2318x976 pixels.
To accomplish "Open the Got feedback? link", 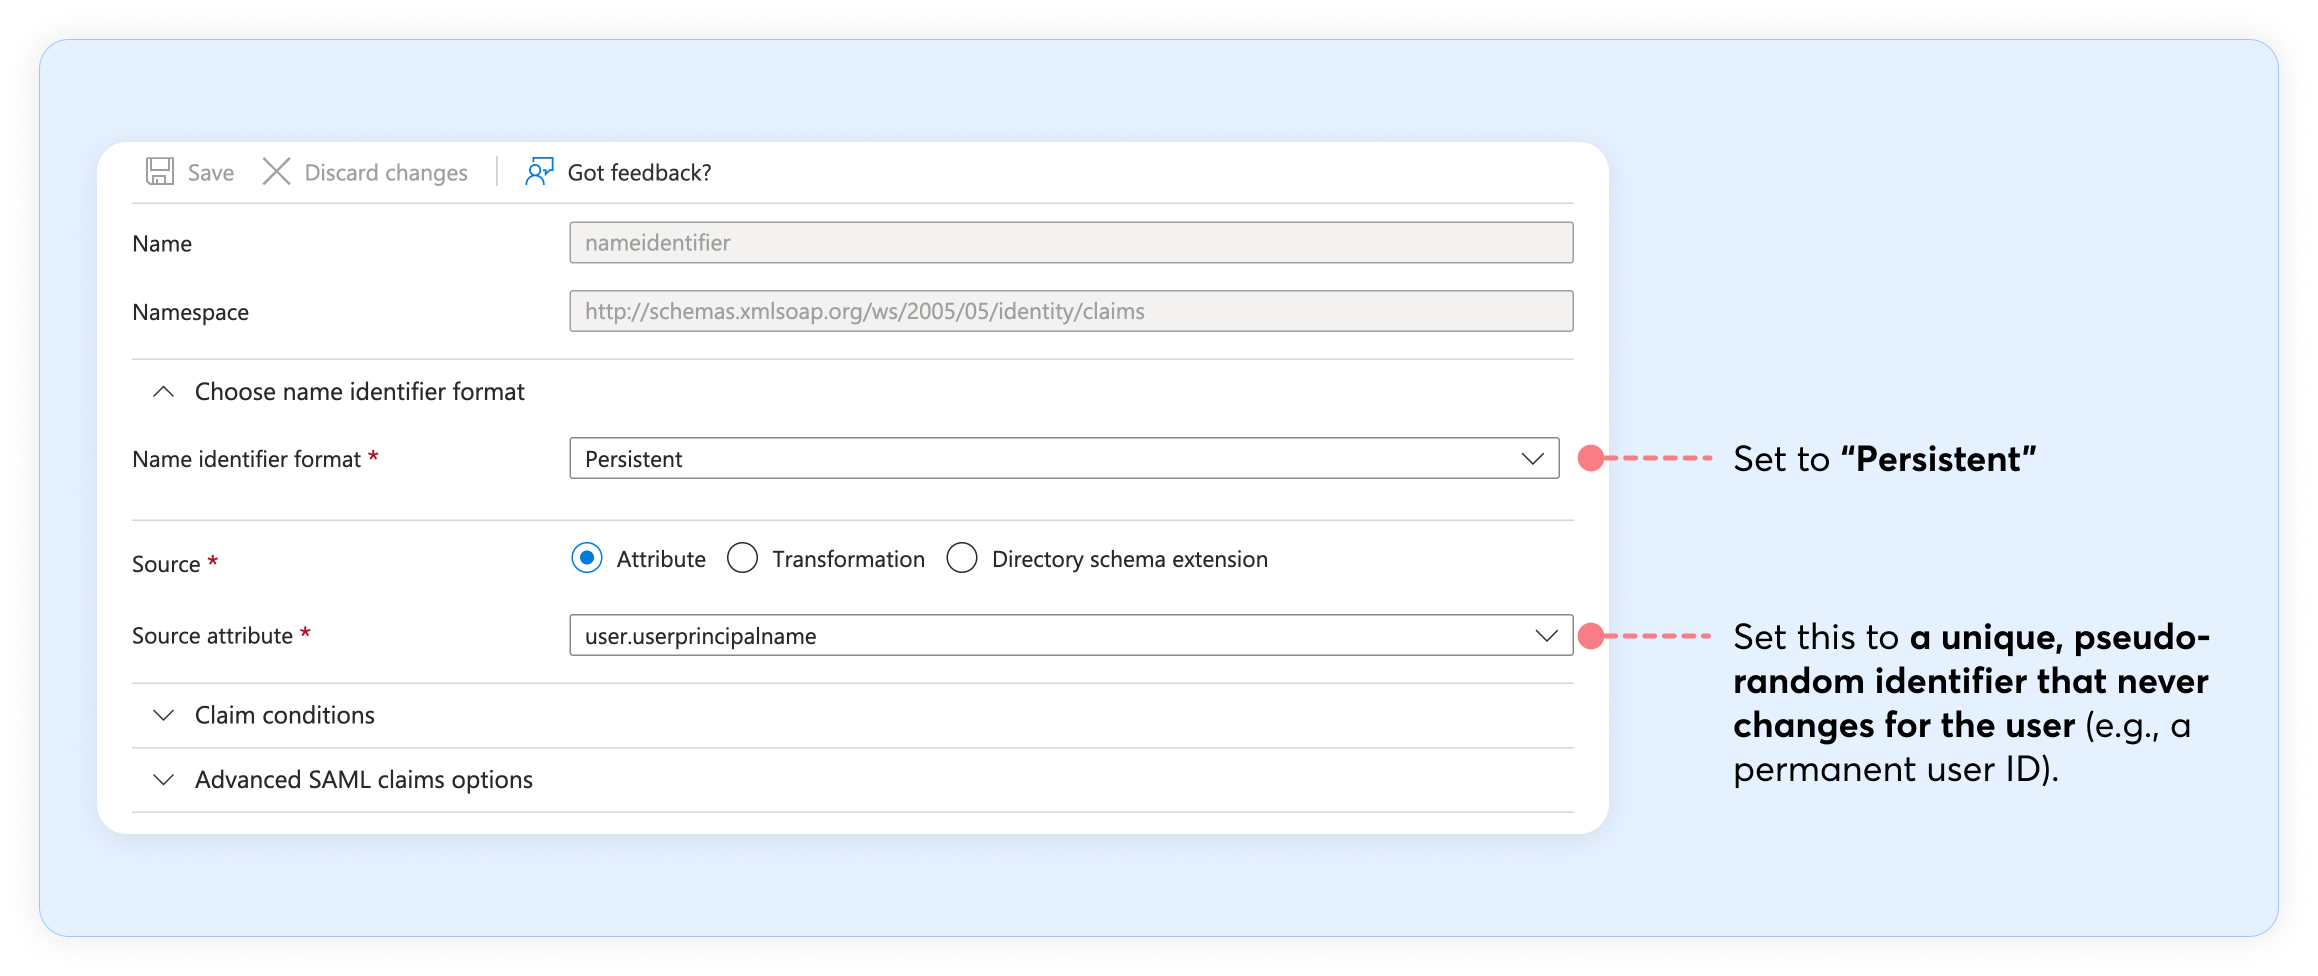I will pyautogui.click(x=639, y=173).
